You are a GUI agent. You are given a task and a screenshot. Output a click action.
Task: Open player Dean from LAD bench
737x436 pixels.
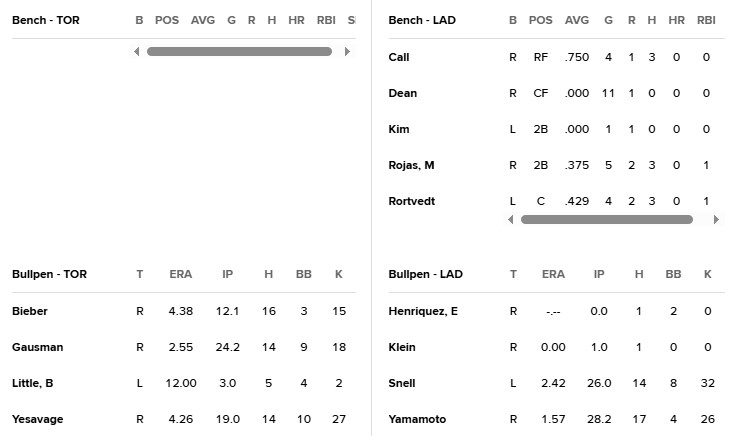coord(402,93)
